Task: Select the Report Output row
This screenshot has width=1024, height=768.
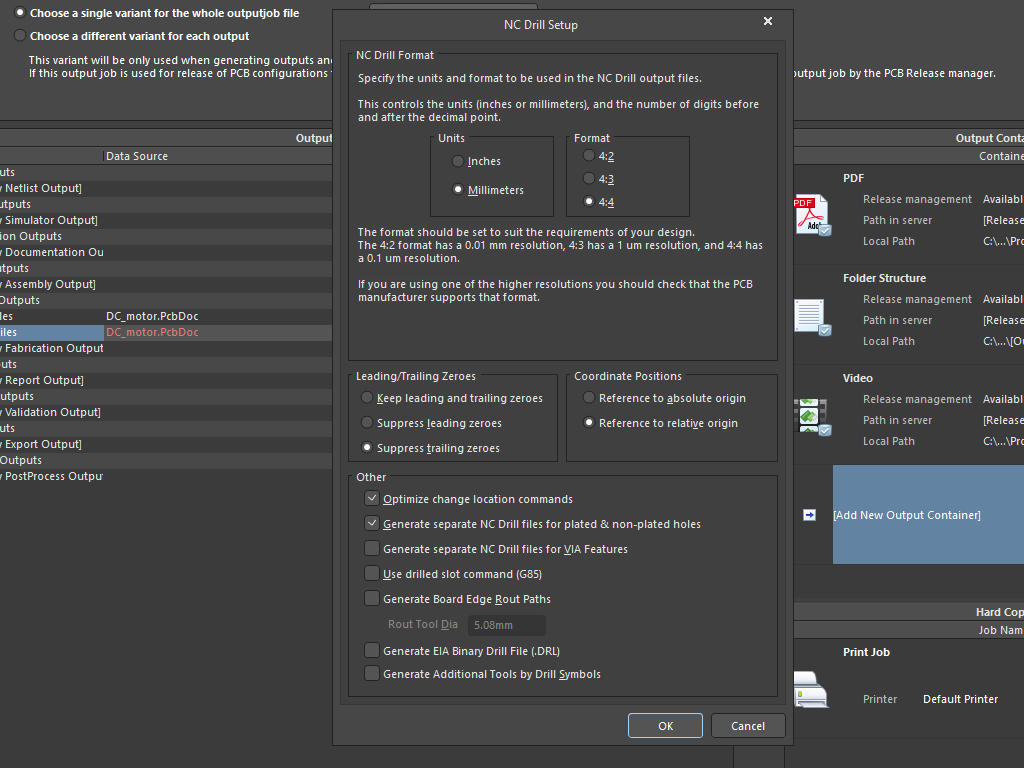Action: [166, 380]
